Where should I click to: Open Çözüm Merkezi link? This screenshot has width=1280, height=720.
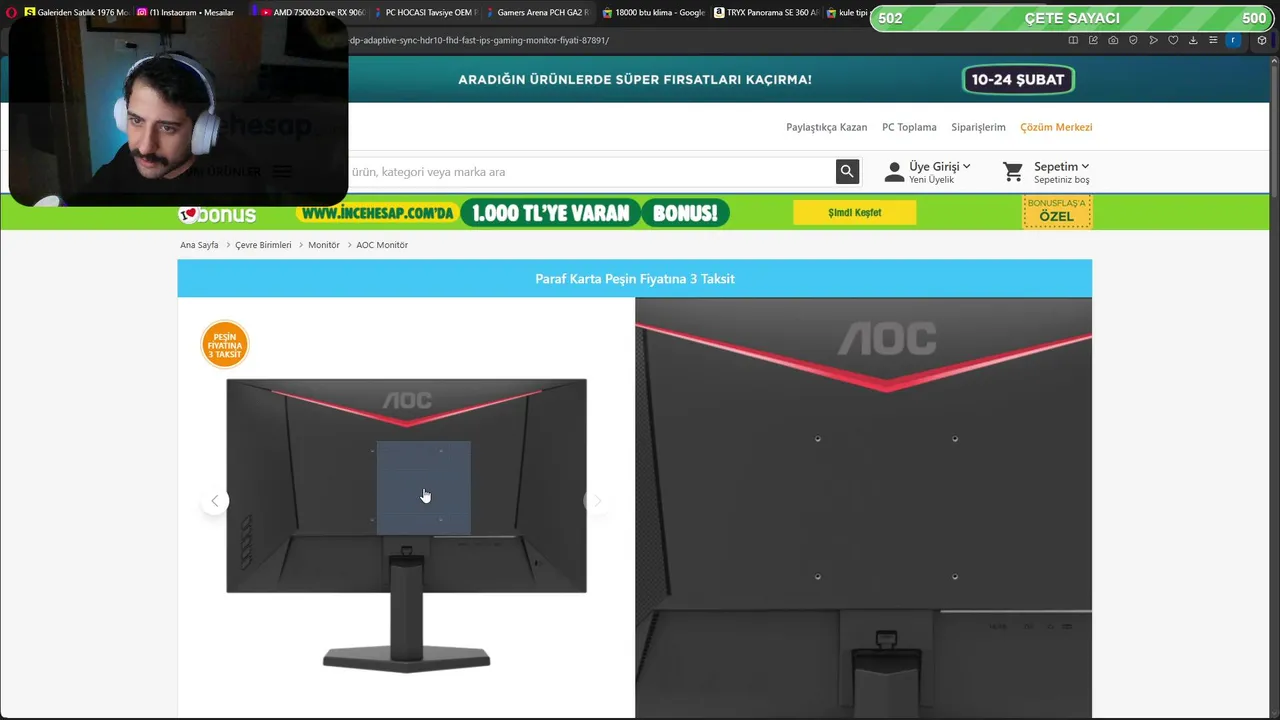click(1056, 127)
